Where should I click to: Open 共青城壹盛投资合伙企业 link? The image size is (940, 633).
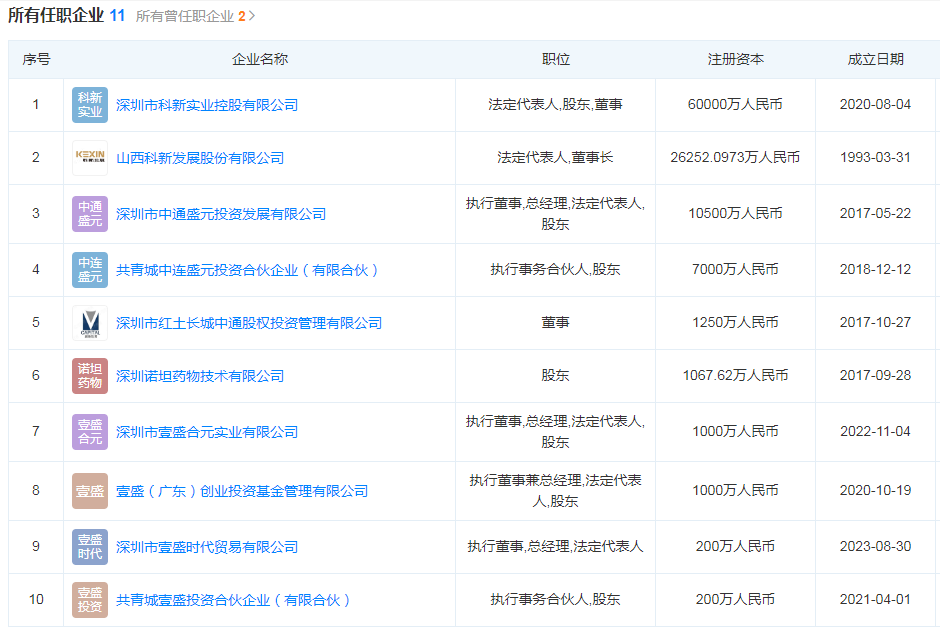(x=233, y=600)
